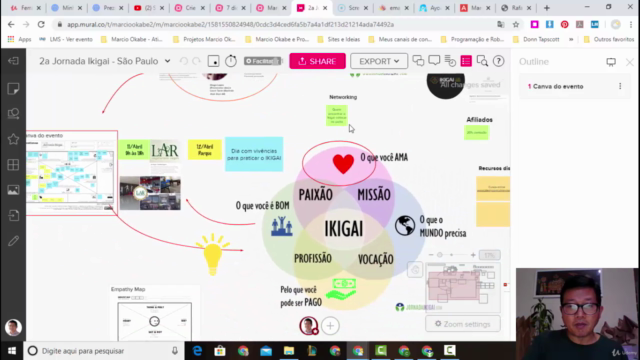This screenshot has width=640, height=360.
Task: Start the timer tool
Action: [231, 61]
